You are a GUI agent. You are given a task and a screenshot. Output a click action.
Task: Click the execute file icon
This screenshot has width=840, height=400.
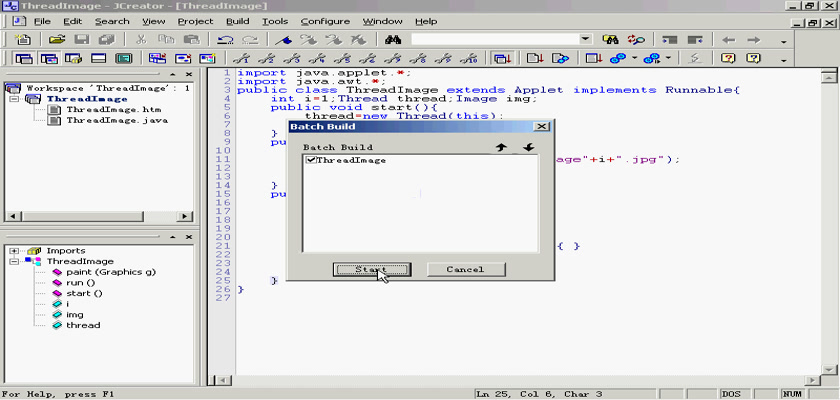click(560, 58)
